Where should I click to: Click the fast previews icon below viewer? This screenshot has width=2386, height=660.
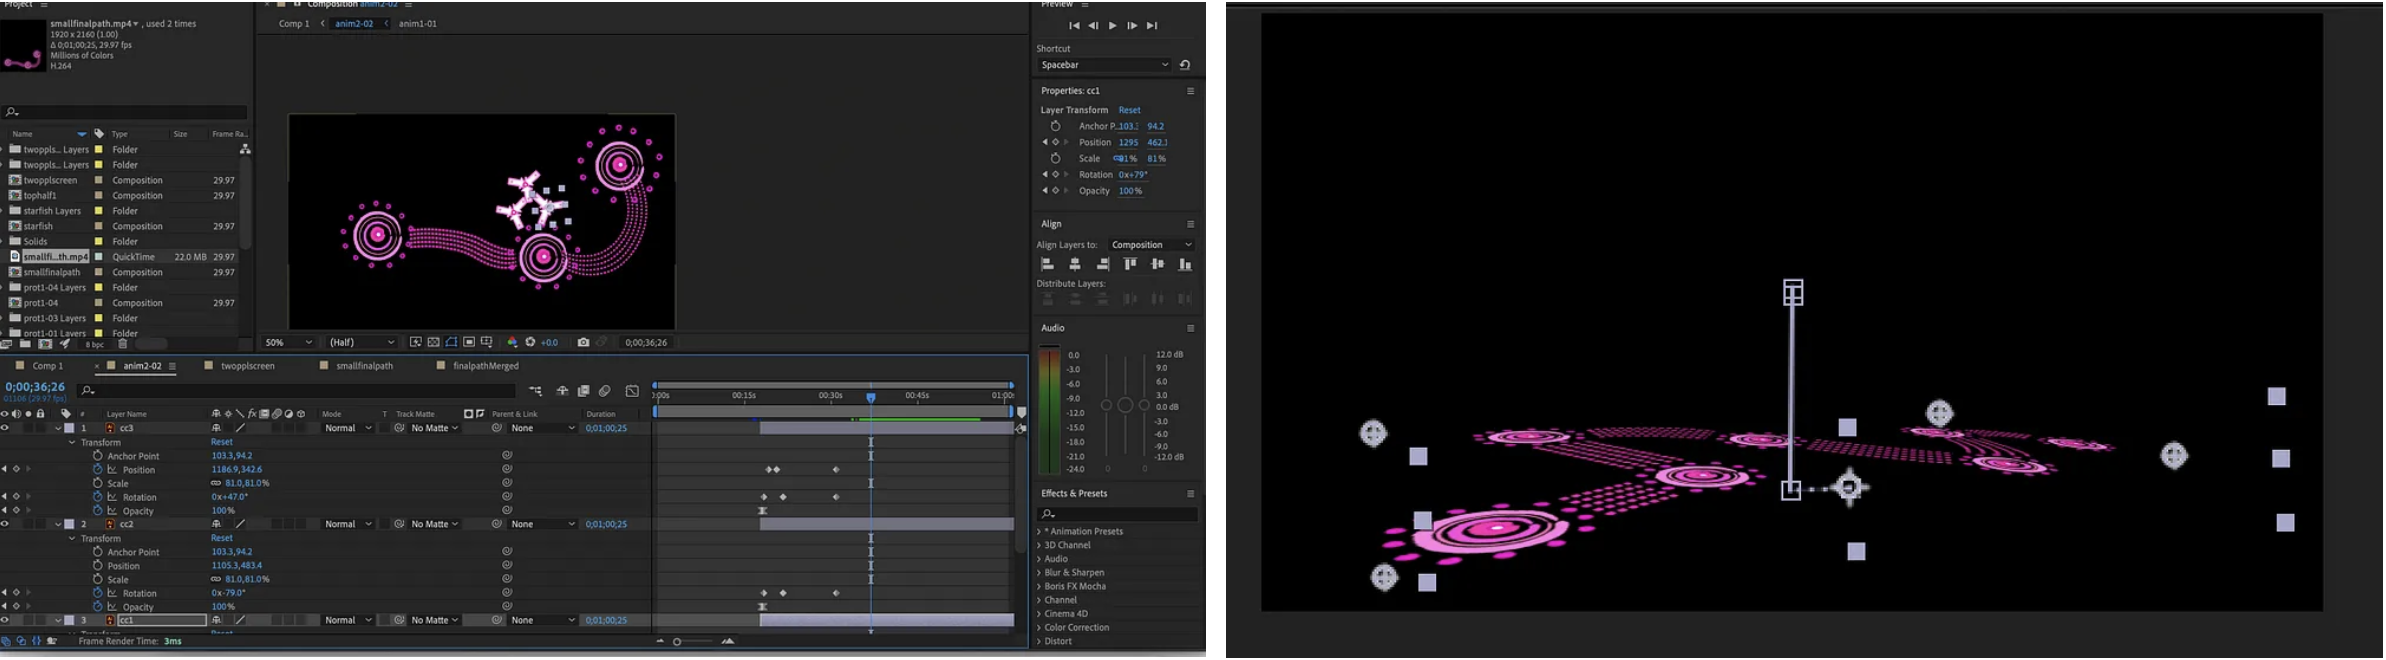point(416,342)
